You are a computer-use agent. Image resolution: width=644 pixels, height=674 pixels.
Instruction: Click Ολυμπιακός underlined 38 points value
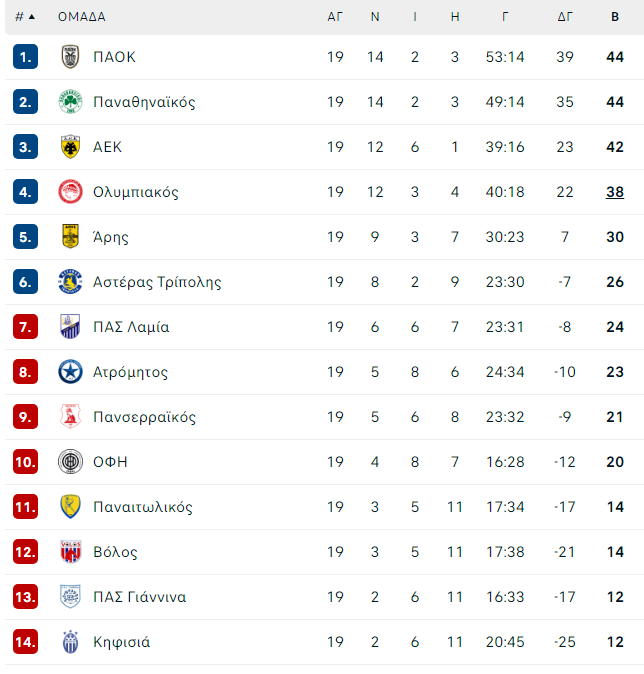(615, 192)
